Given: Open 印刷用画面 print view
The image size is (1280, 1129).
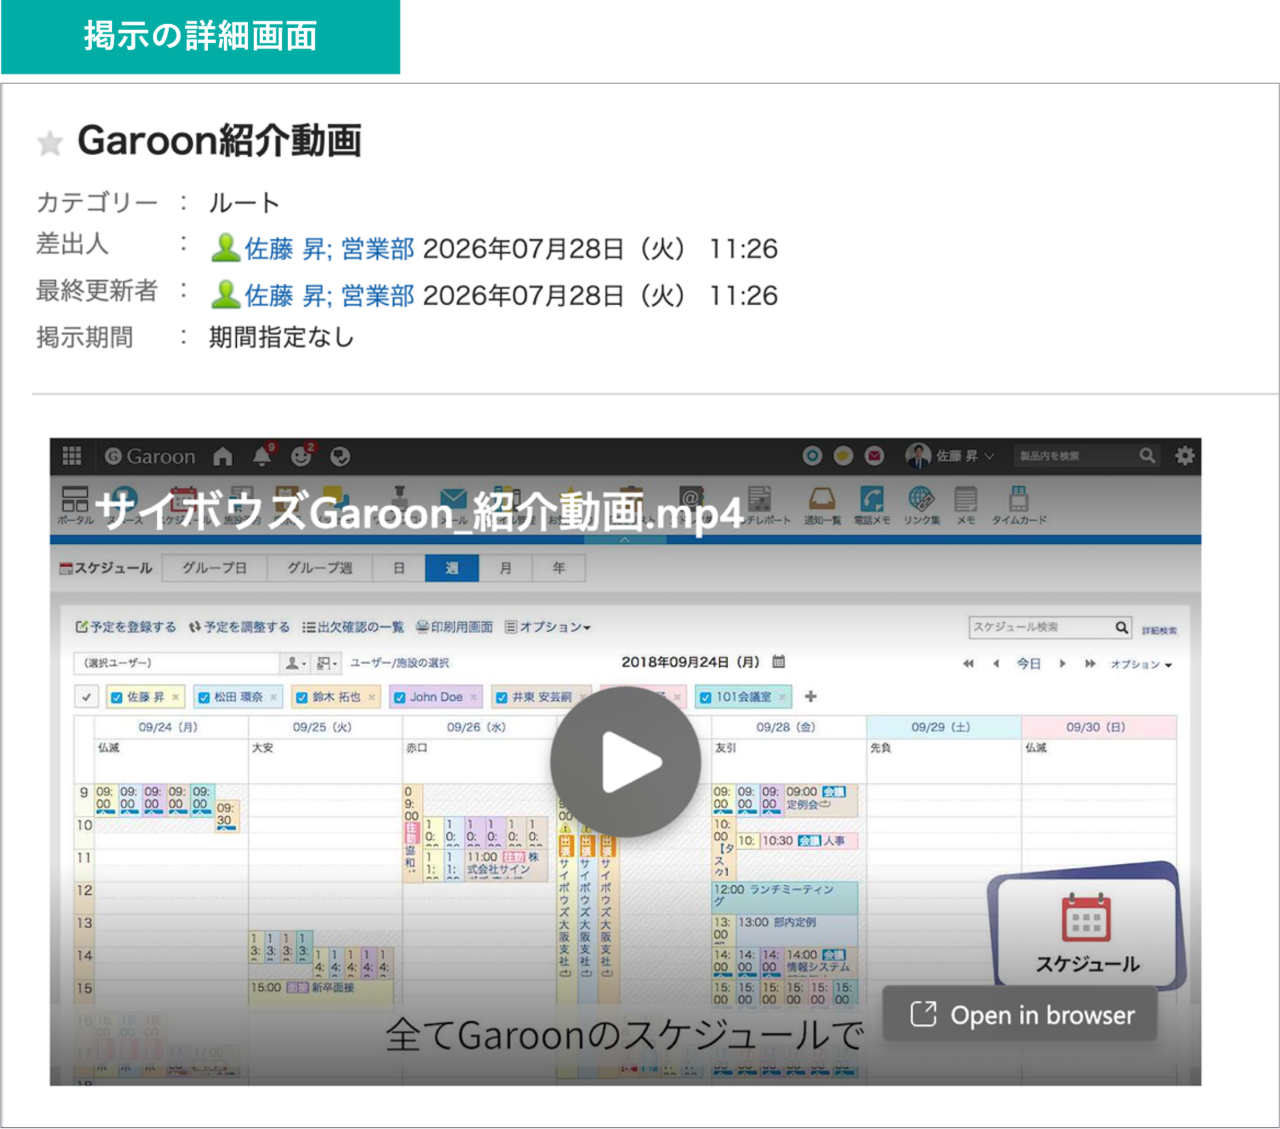Looking at the screenshot, I should pyautogui.click(x=455, y=627).
